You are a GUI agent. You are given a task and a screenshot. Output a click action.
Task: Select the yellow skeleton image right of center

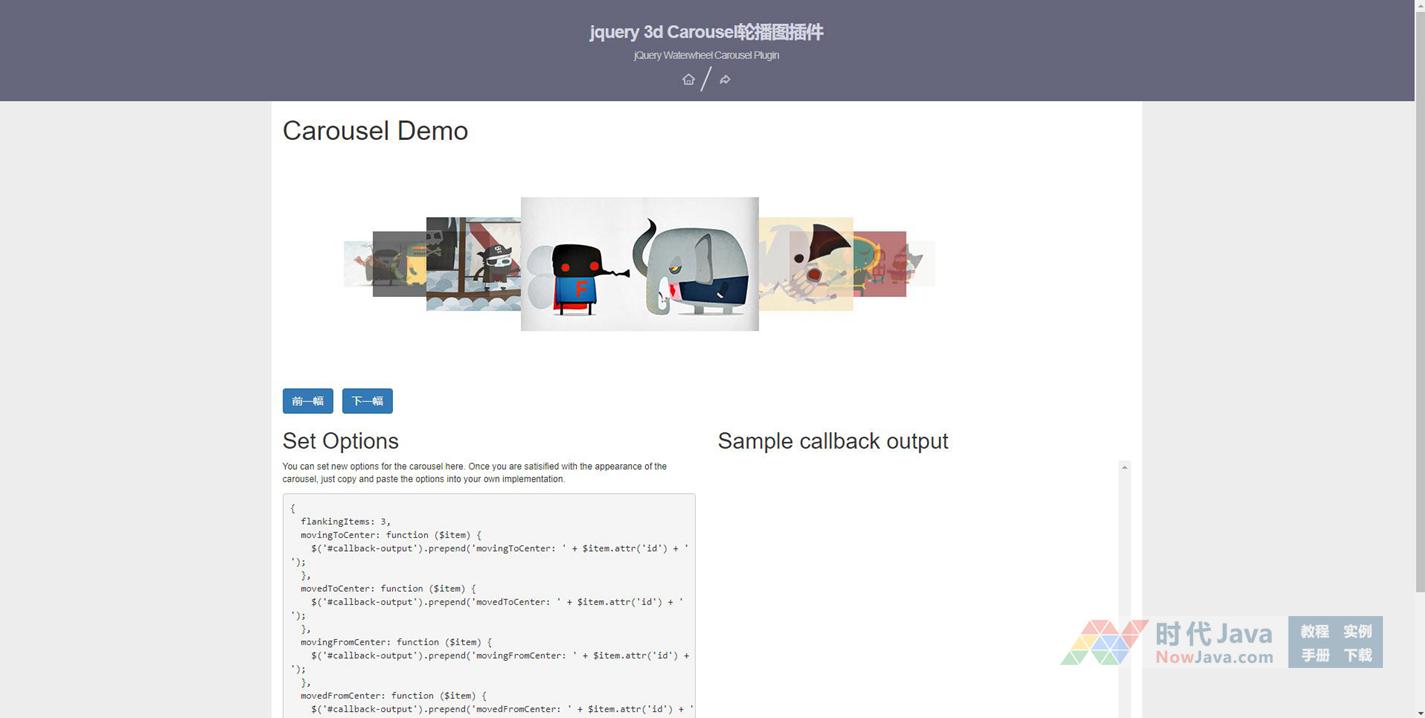(x=806, y=264)
